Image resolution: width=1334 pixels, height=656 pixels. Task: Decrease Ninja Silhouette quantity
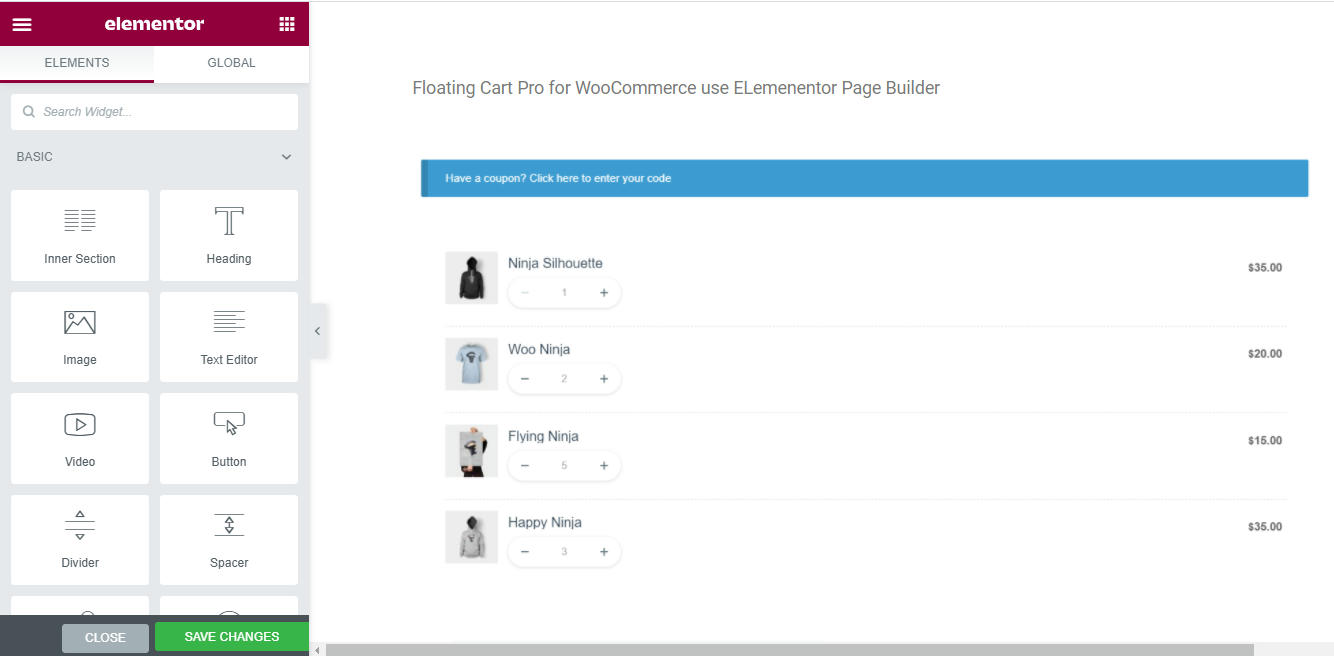click(x=525, y=293)
